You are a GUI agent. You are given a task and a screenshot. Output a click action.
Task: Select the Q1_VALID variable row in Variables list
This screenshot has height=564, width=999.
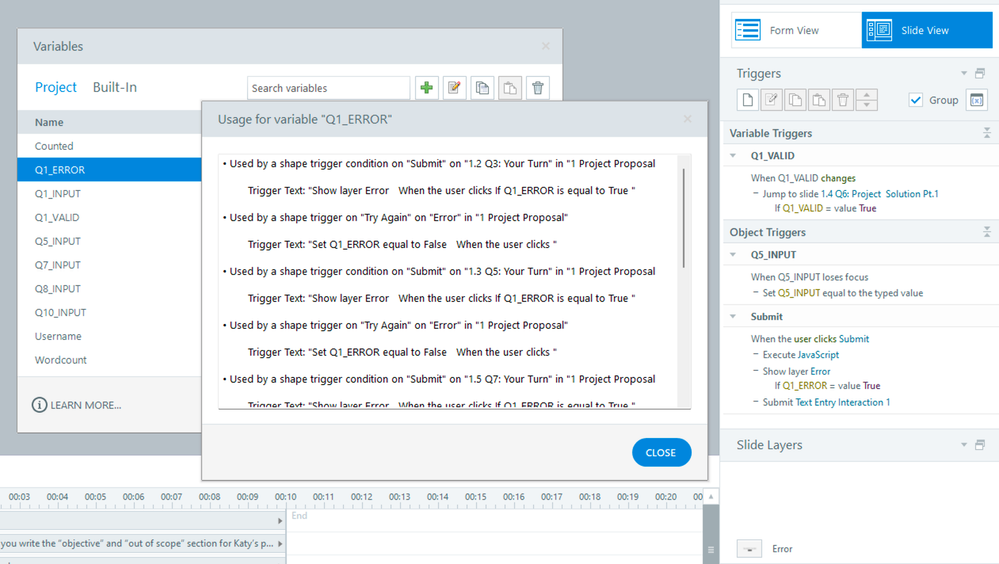pyautogui.click(x=110, y=217)
